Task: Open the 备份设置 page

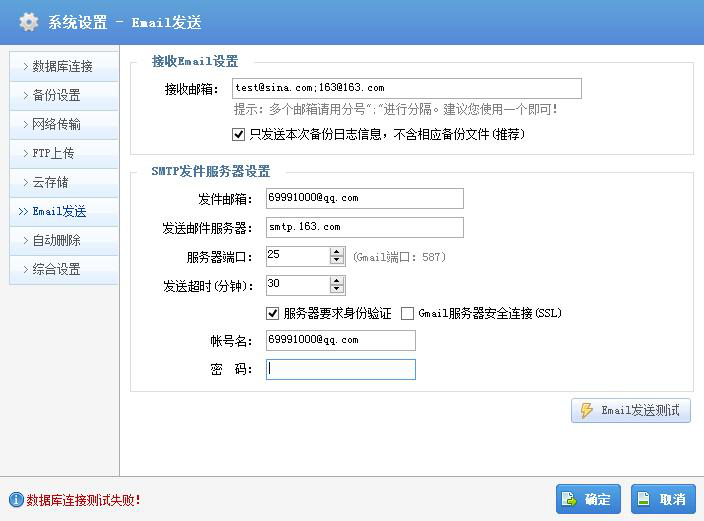Action: tap(64, 95)
